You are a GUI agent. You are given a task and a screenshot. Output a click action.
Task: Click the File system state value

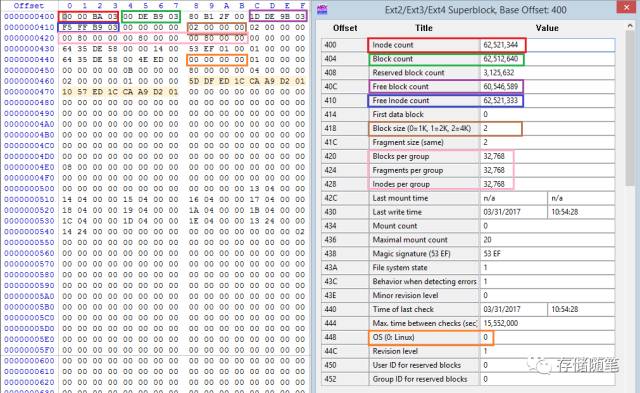547,267
